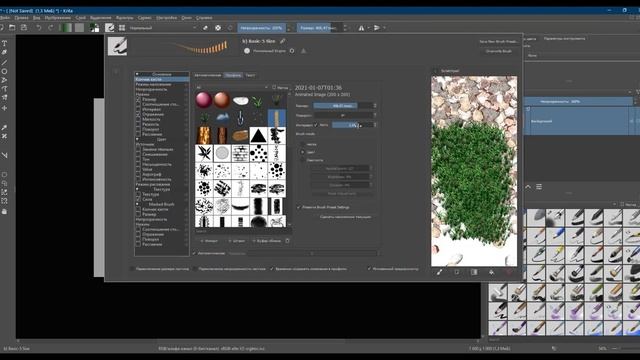Select the Line tool in the toolbox
The height and width of the screenshot is (360, 640).
4,62
